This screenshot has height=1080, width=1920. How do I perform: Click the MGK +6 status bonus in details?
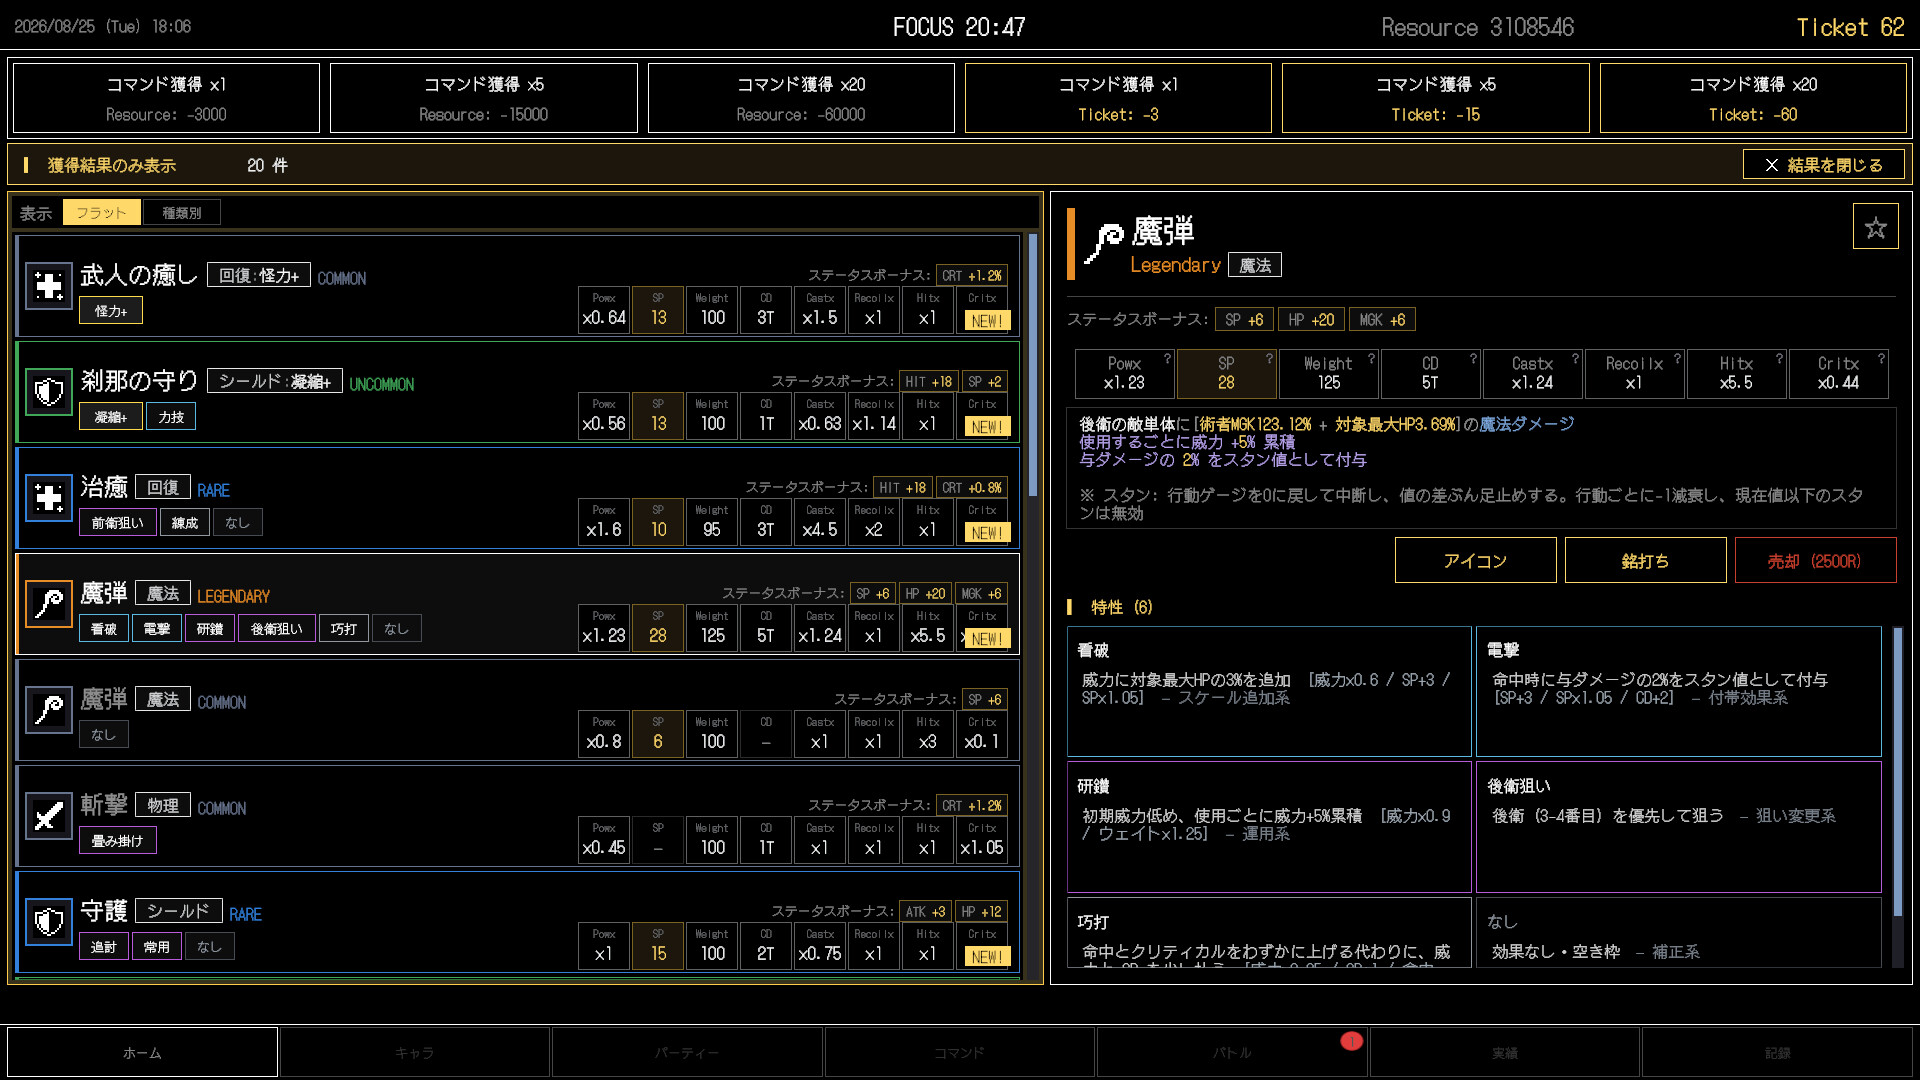[x=1382, y=320]
